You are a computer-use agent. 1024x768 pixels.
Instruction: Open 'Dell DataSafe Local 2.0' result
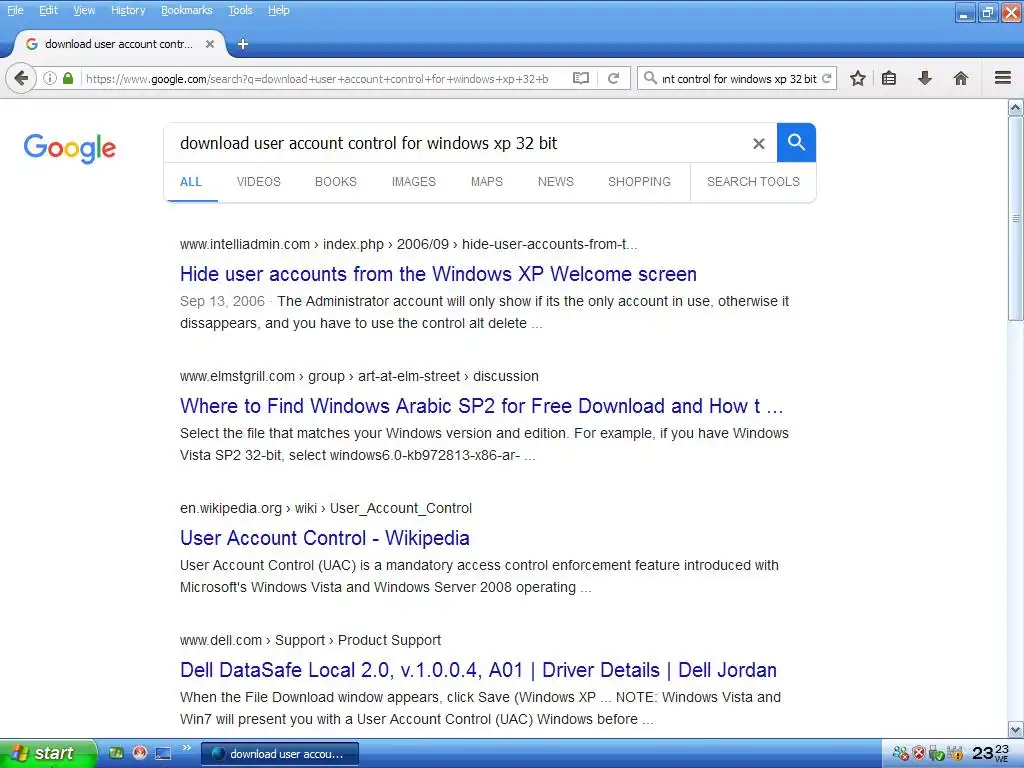478,670
